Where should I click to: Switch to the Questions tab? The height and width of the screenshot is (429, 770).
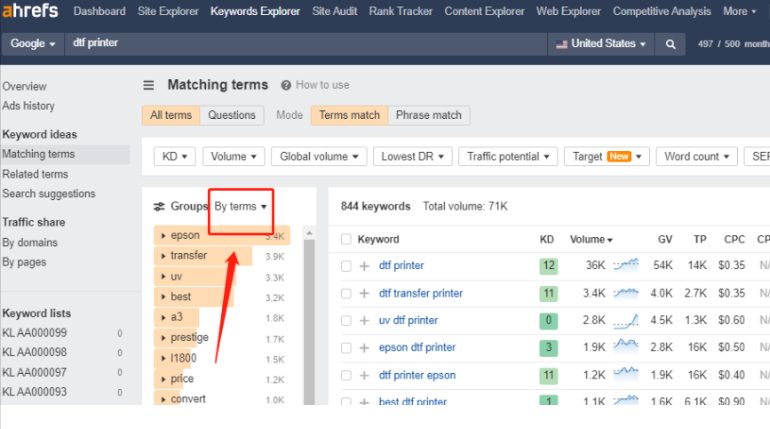[x=232, y=115]
